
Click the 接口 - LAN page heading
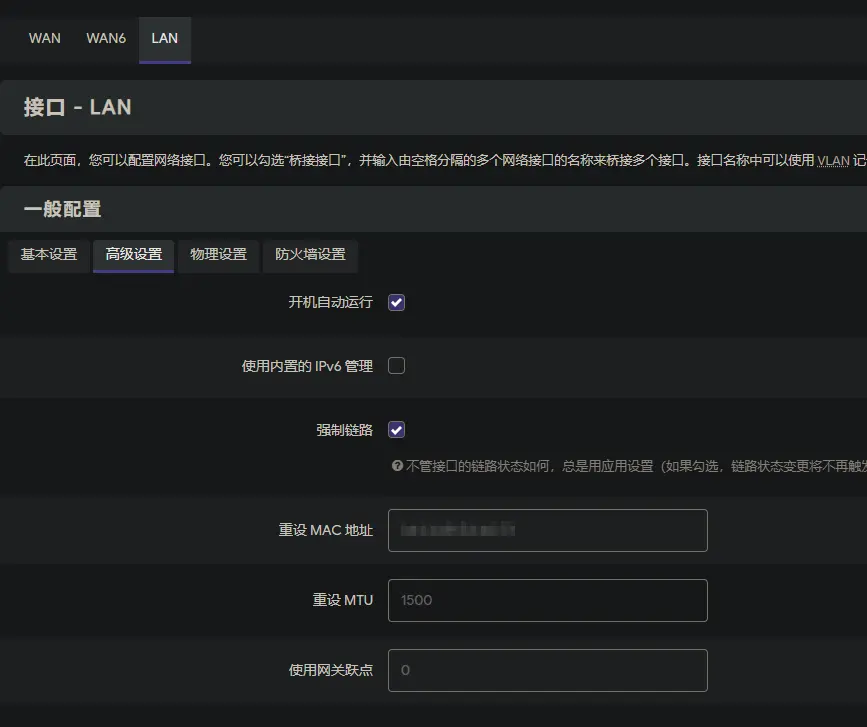click(77, 107)
